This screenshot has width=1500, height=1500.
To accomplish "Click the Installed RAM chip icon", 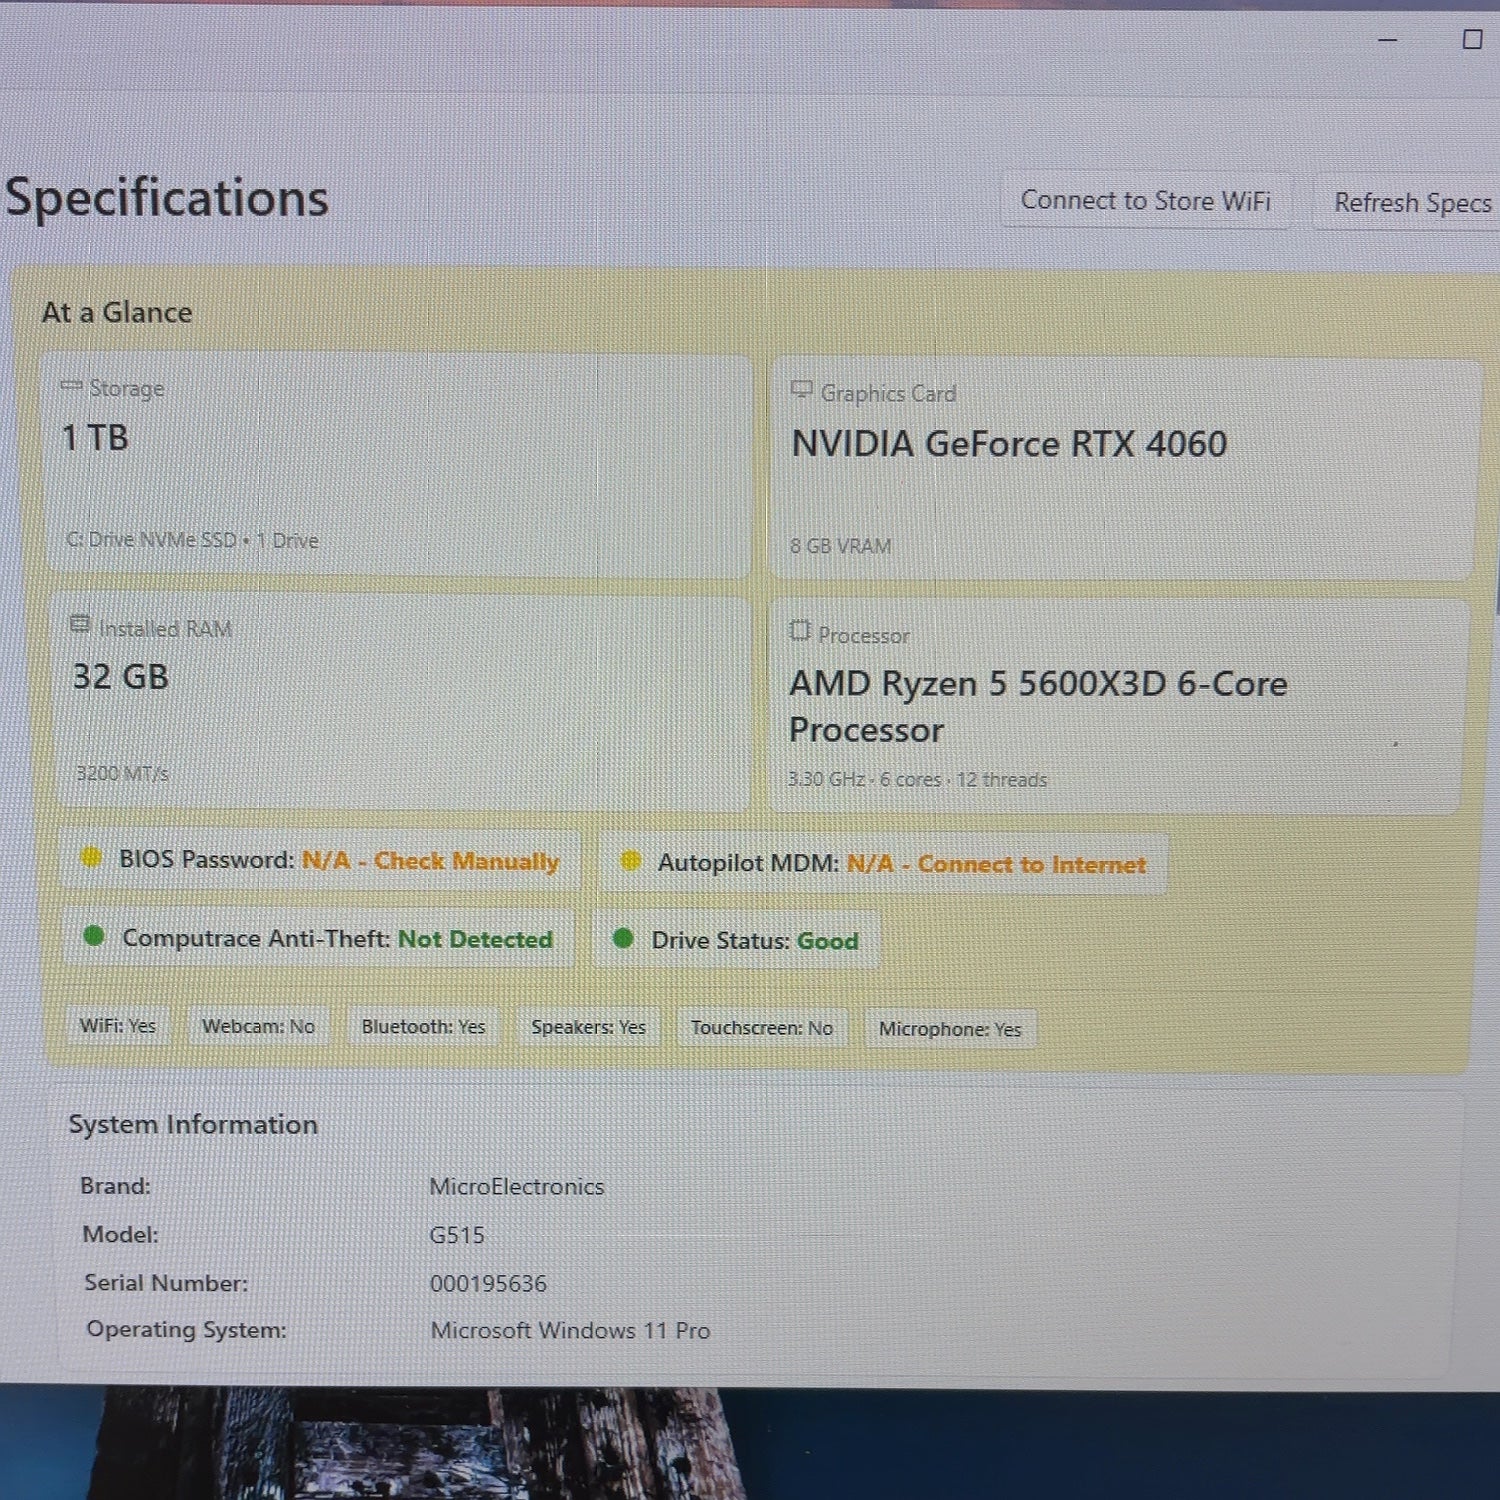I will click(x=80, y=625).
